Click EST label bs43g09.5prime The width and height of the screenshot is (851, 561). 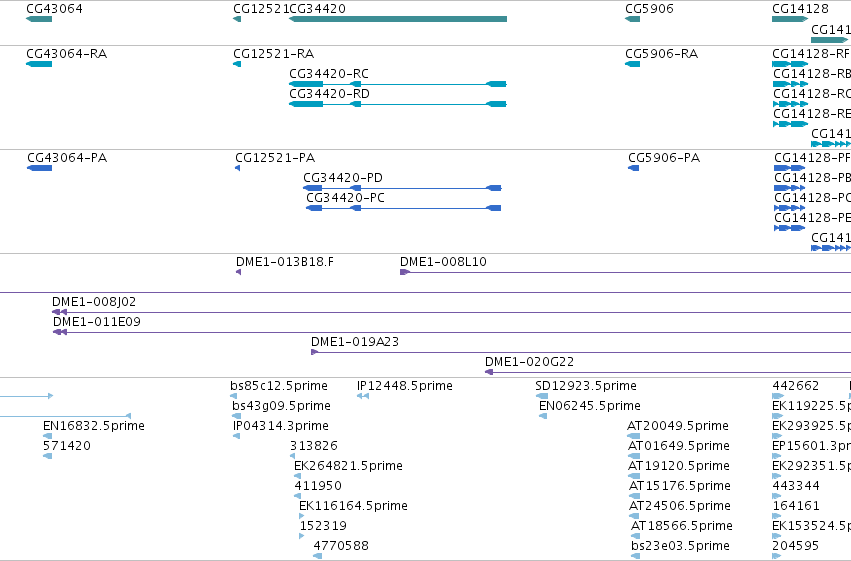(282, 406)
